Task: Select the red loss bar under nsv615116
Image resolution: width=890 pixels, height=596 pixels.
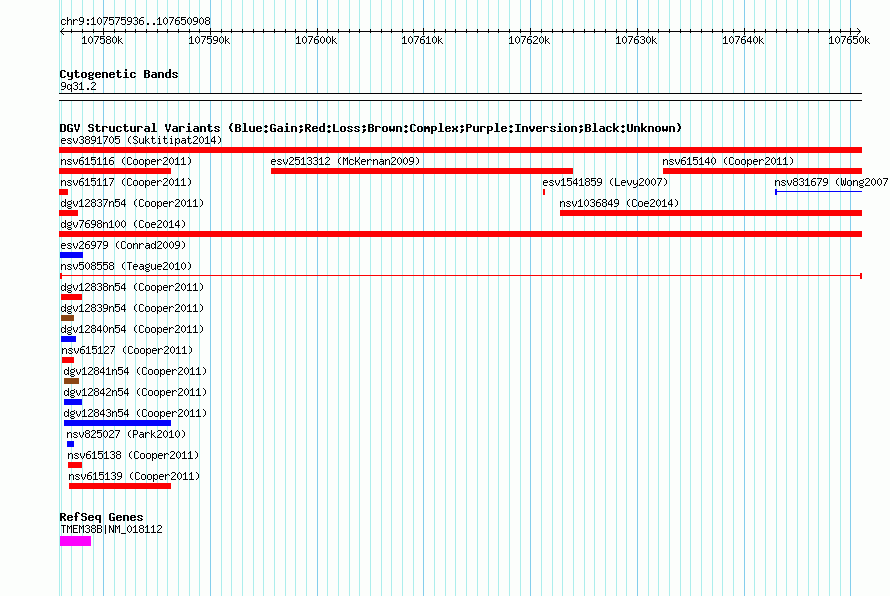Action: click(115, 171)
